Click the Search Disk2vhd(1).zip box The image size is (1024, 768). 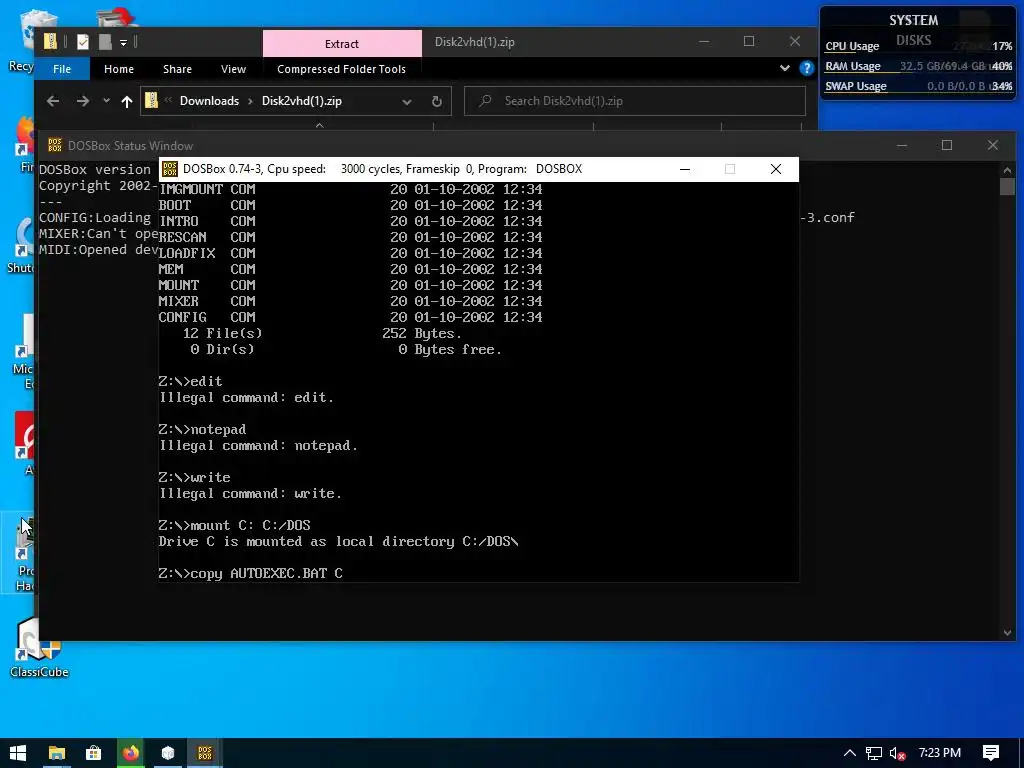pos(634,101)
